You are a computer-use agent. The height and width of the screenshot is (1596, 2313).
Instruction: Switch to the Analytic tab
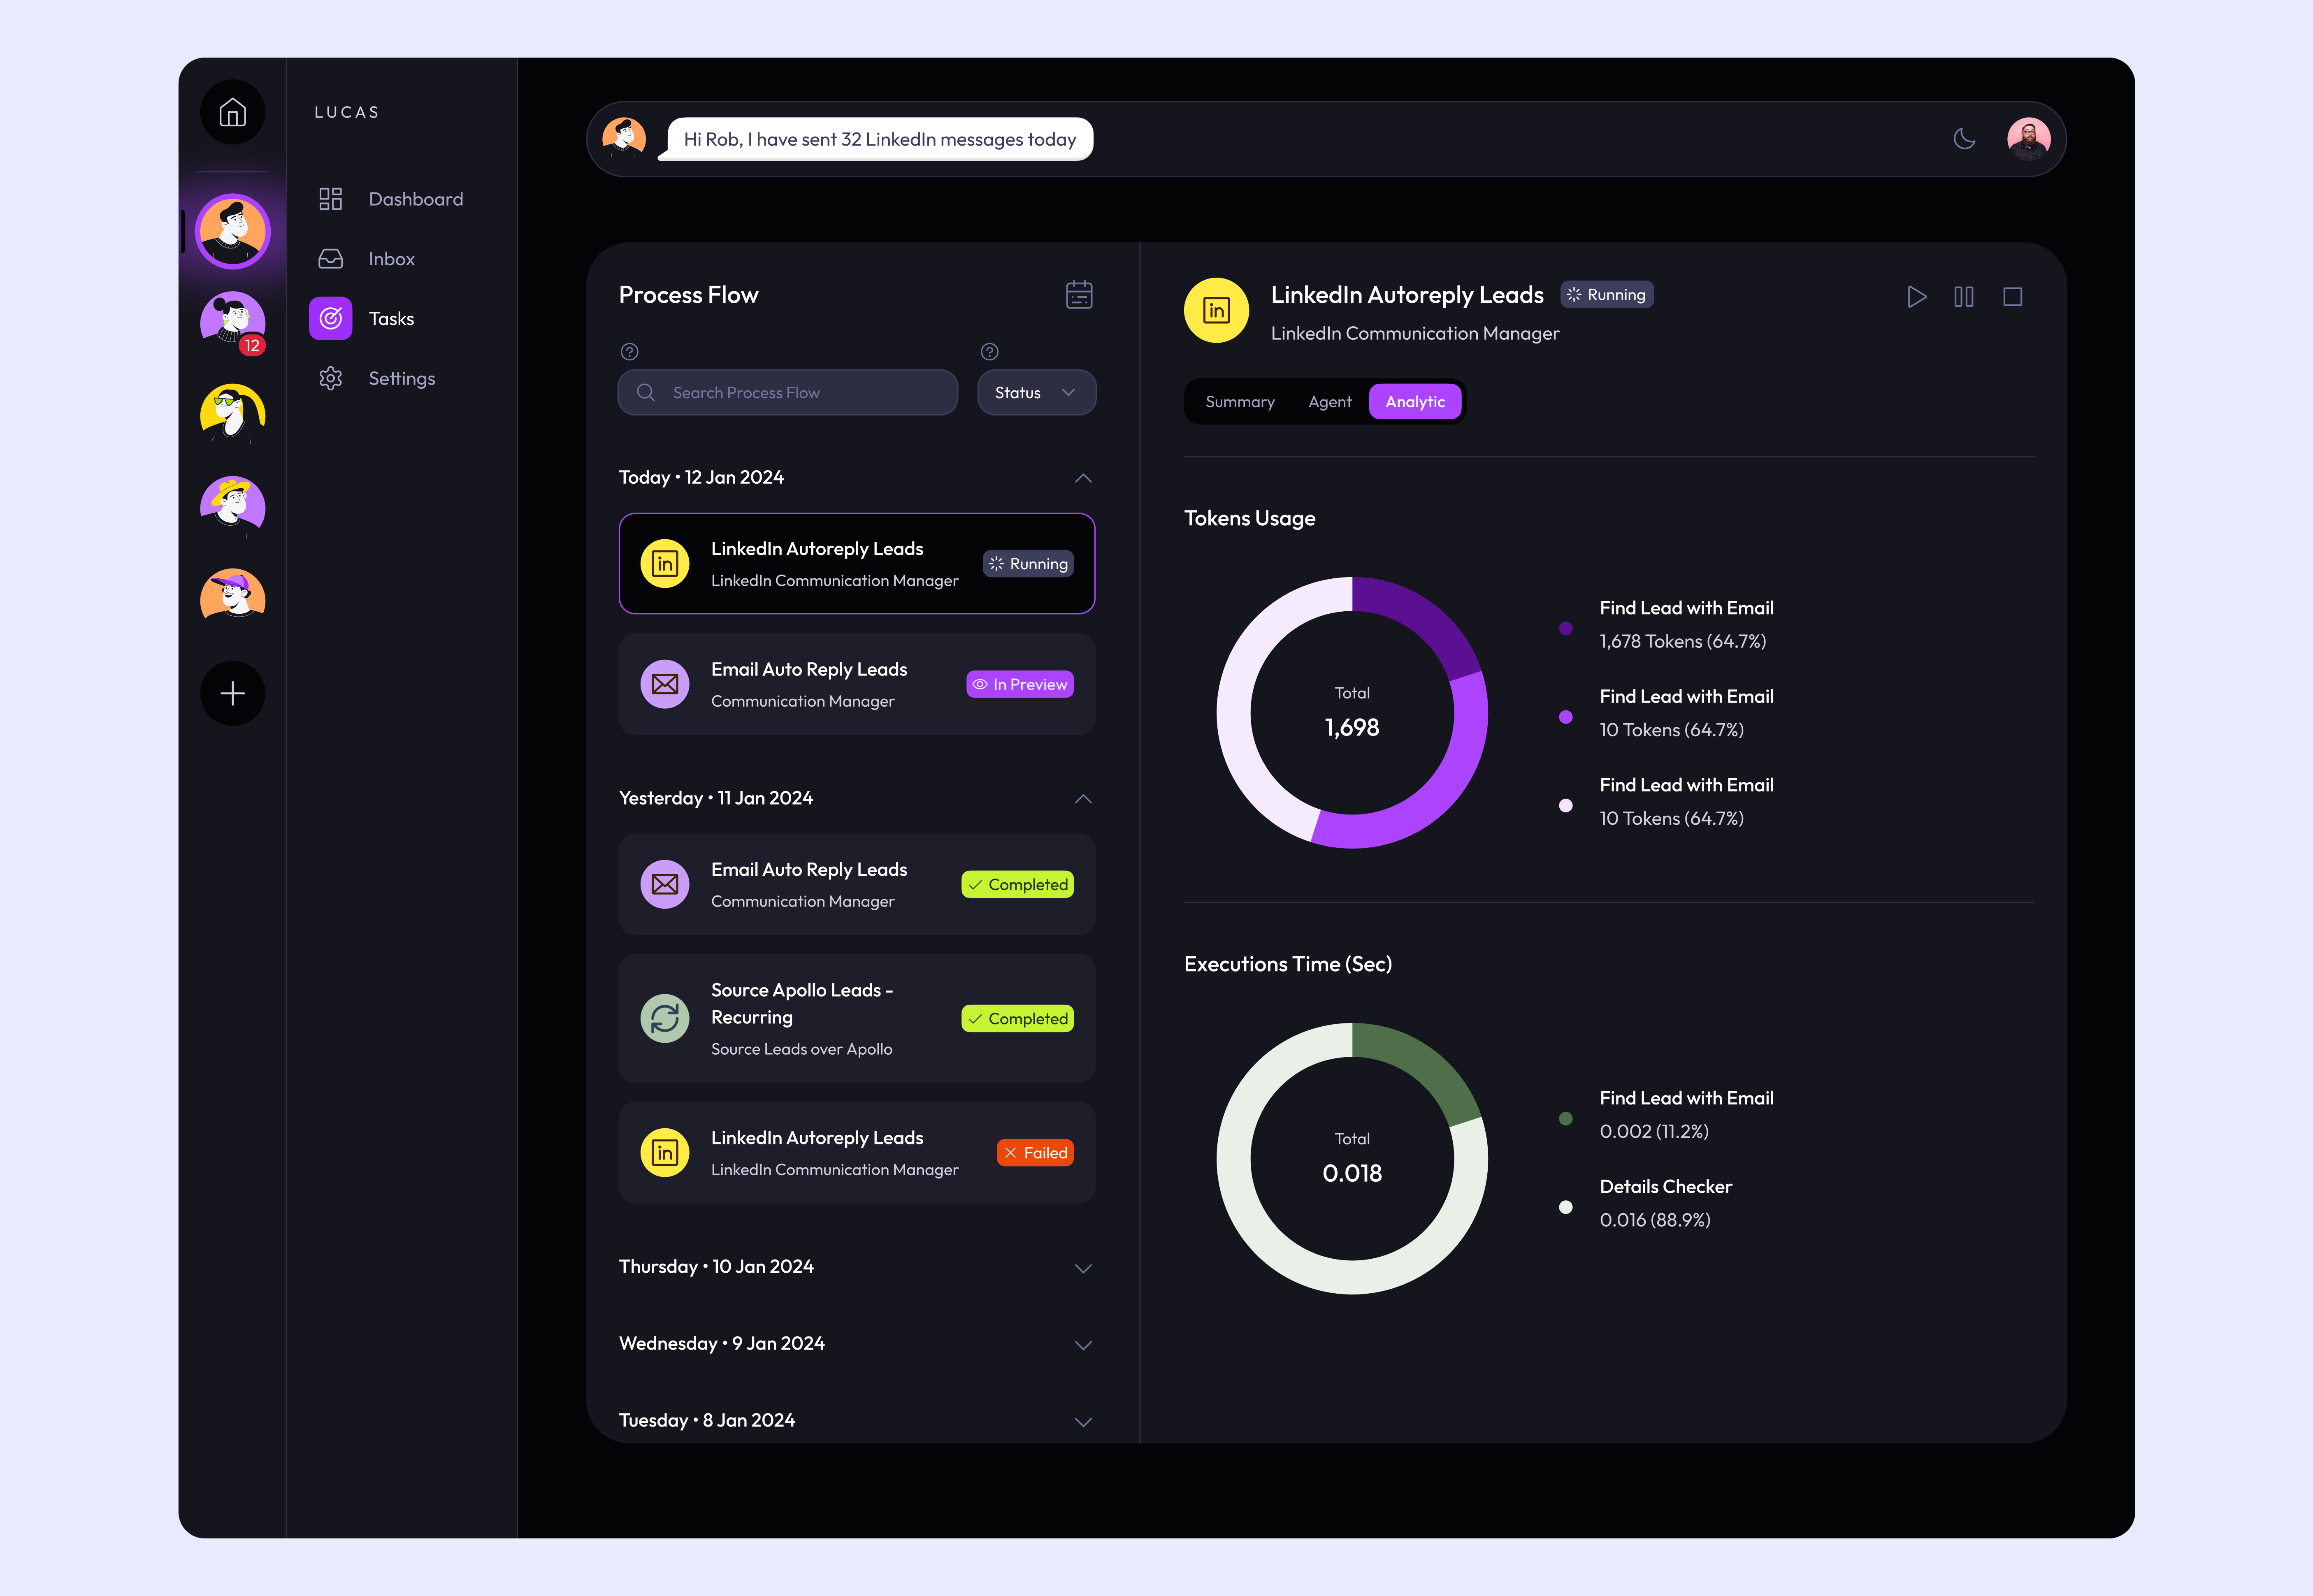[1415, 402]
